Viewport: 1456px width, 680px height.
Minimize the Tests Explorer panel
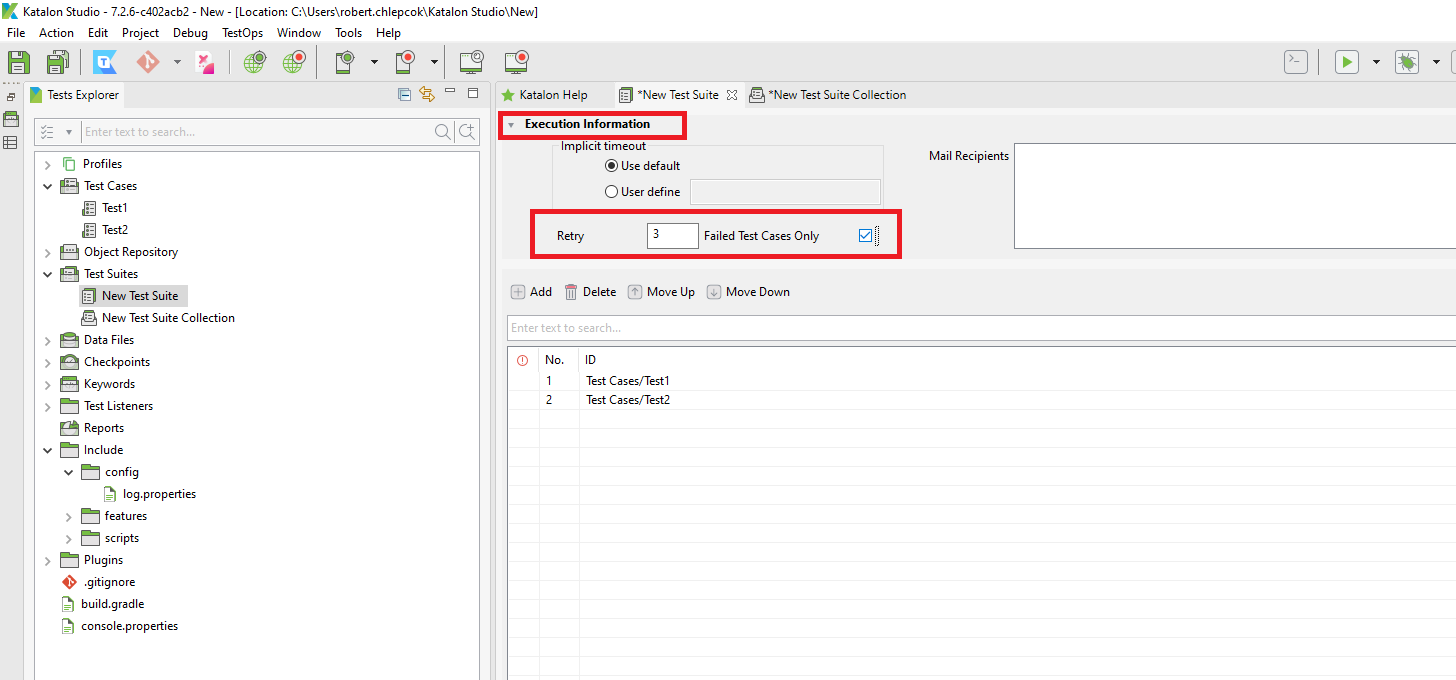(x=450, y=92)
